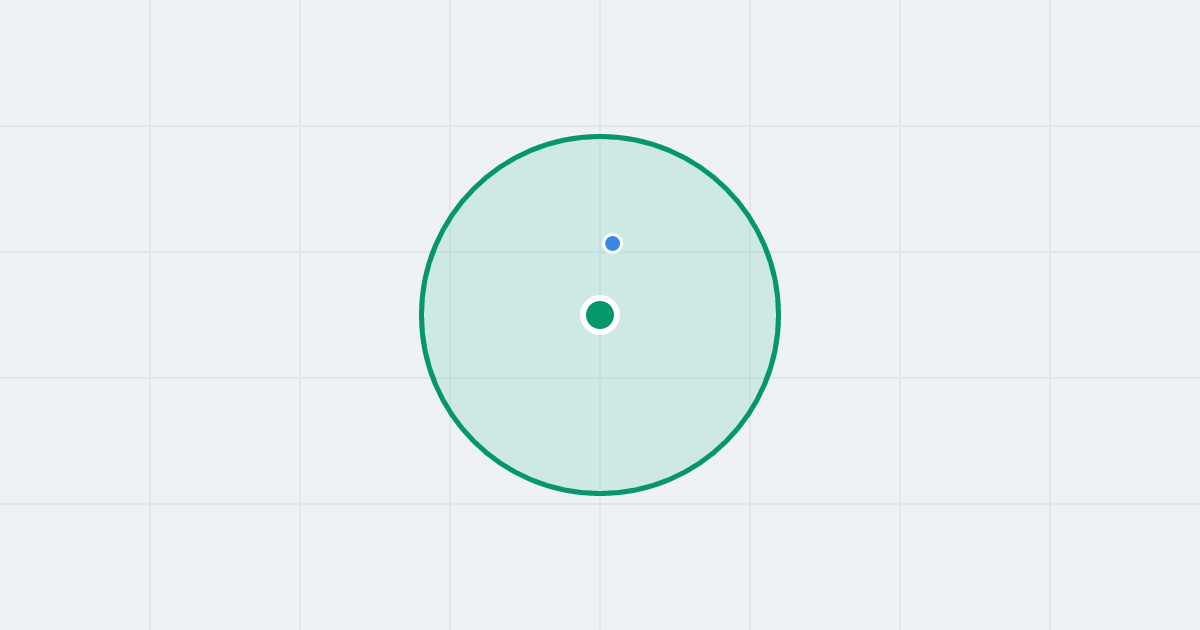Click the bottommost point of green circle outline
Viewport: 1200px width, 630px height.
tap(600, 493)
